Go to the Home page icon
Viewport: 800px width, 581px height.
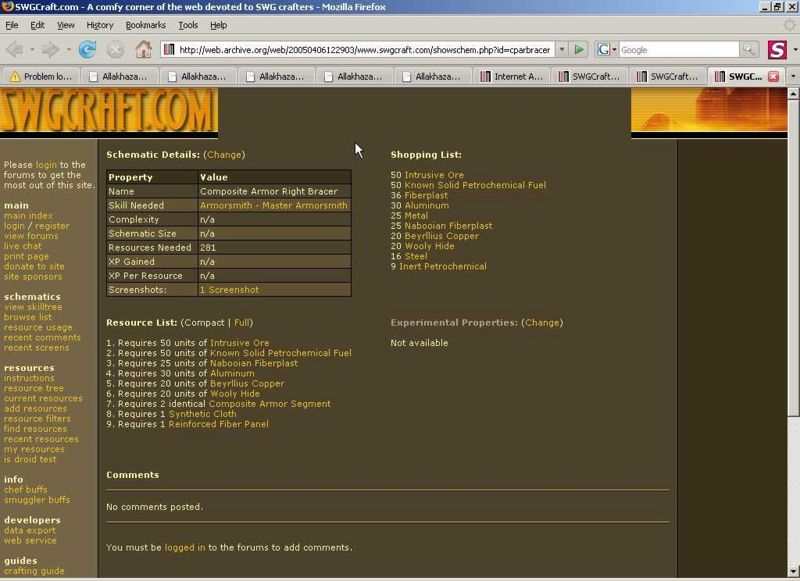(x=143, y=49)
